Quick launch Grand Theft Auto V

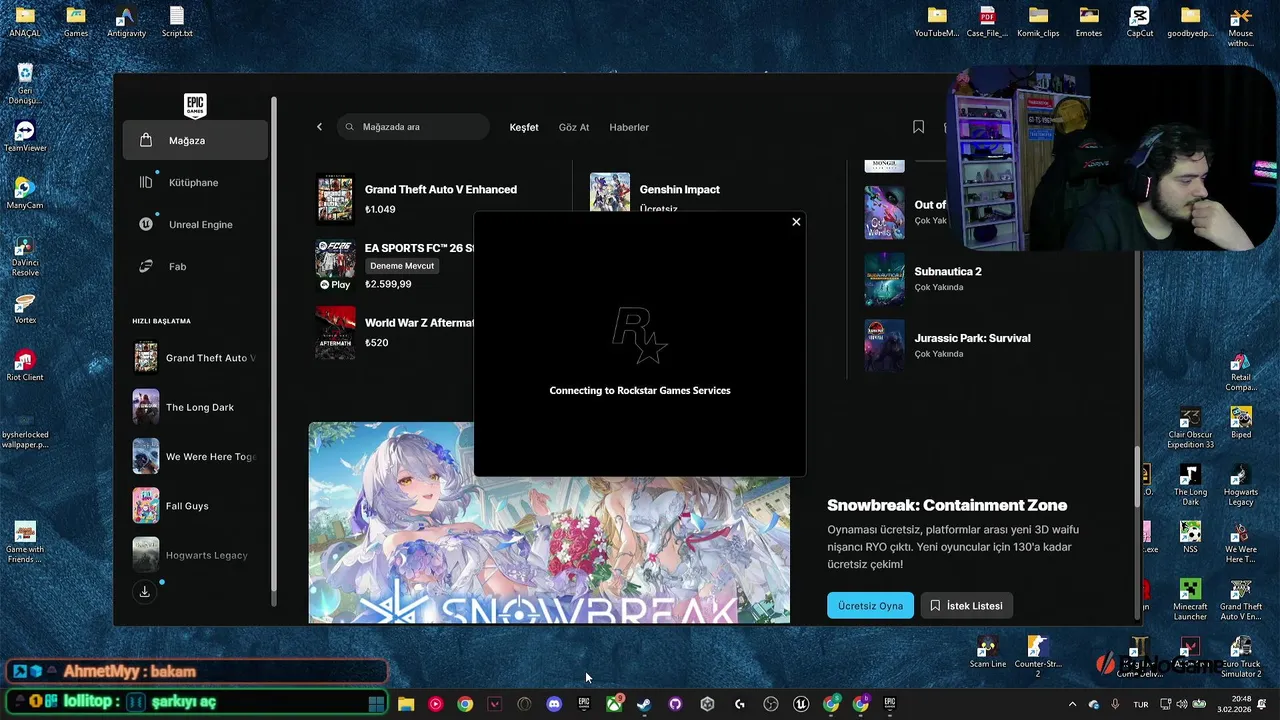195,358
